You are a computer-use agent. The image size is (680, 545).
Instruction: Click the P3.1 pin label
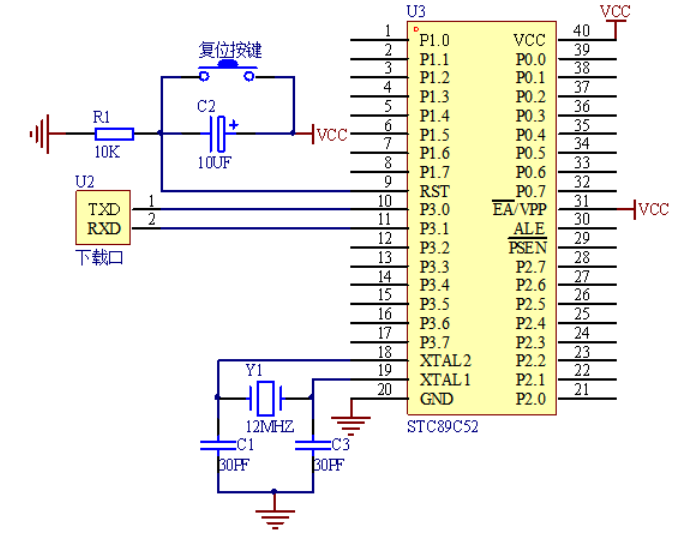point(435,228)
